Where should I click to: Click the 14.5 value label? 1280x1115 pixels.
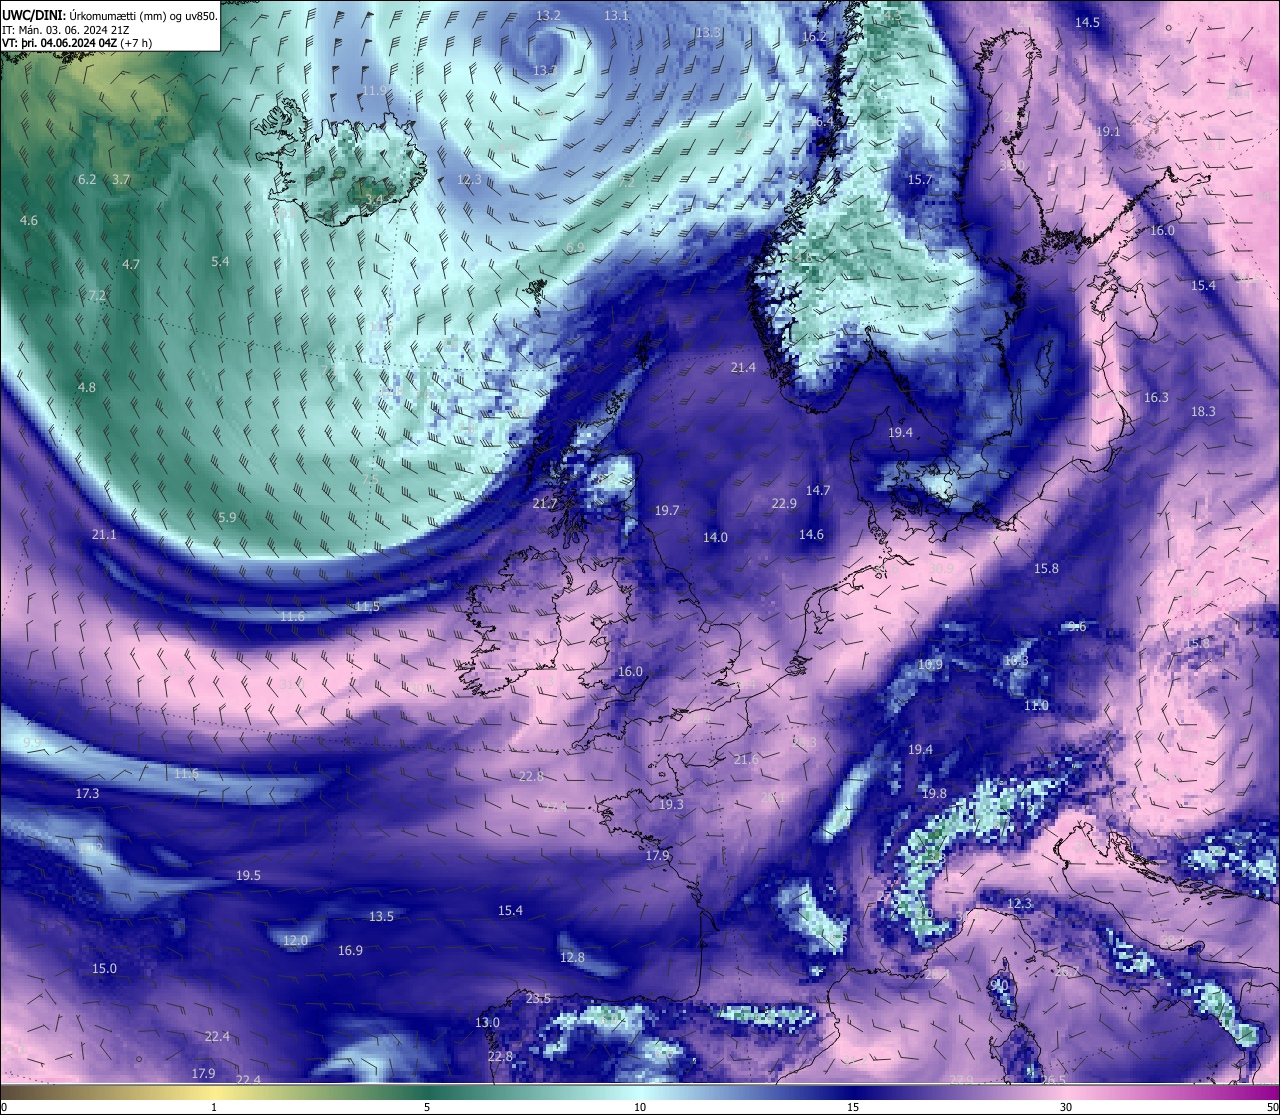(1087, 22)
